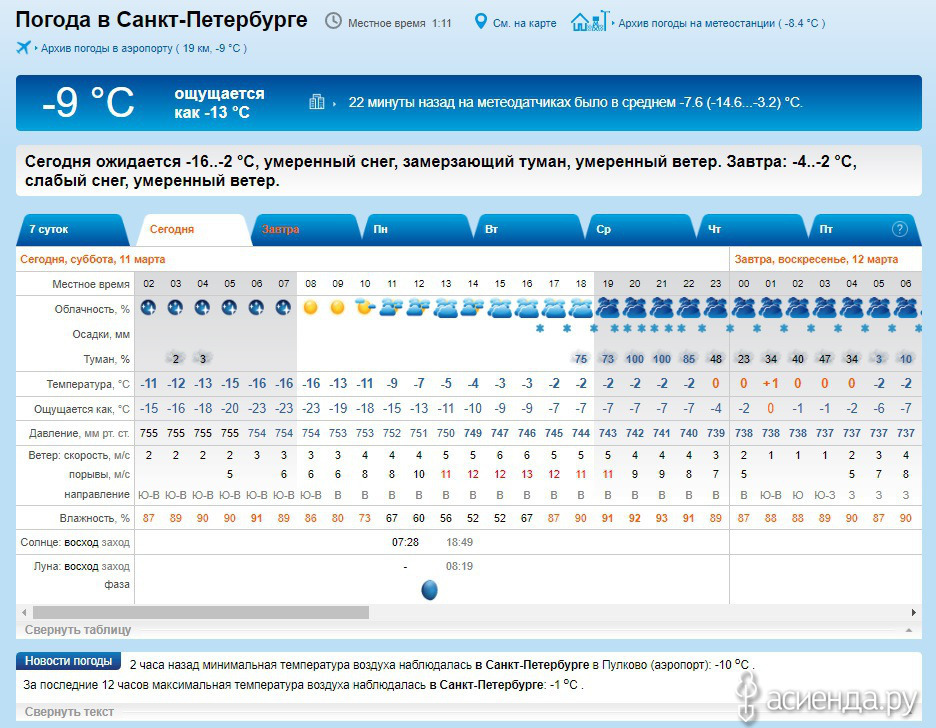Click the sunset time 18:49
Image resolution: width=936 pixels, height=728 pixels.
tap(459, 542)
